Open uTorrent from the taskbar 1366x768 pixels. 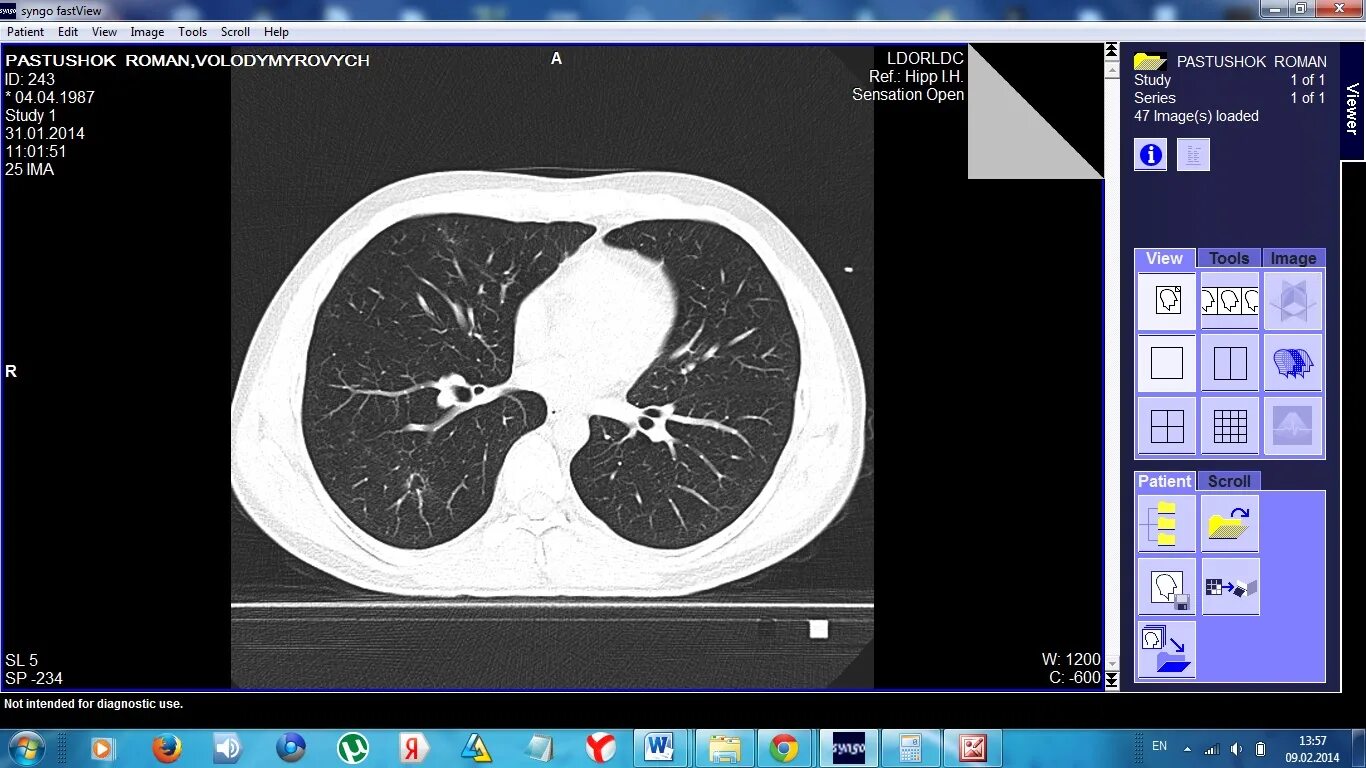(x=352, y=748)
